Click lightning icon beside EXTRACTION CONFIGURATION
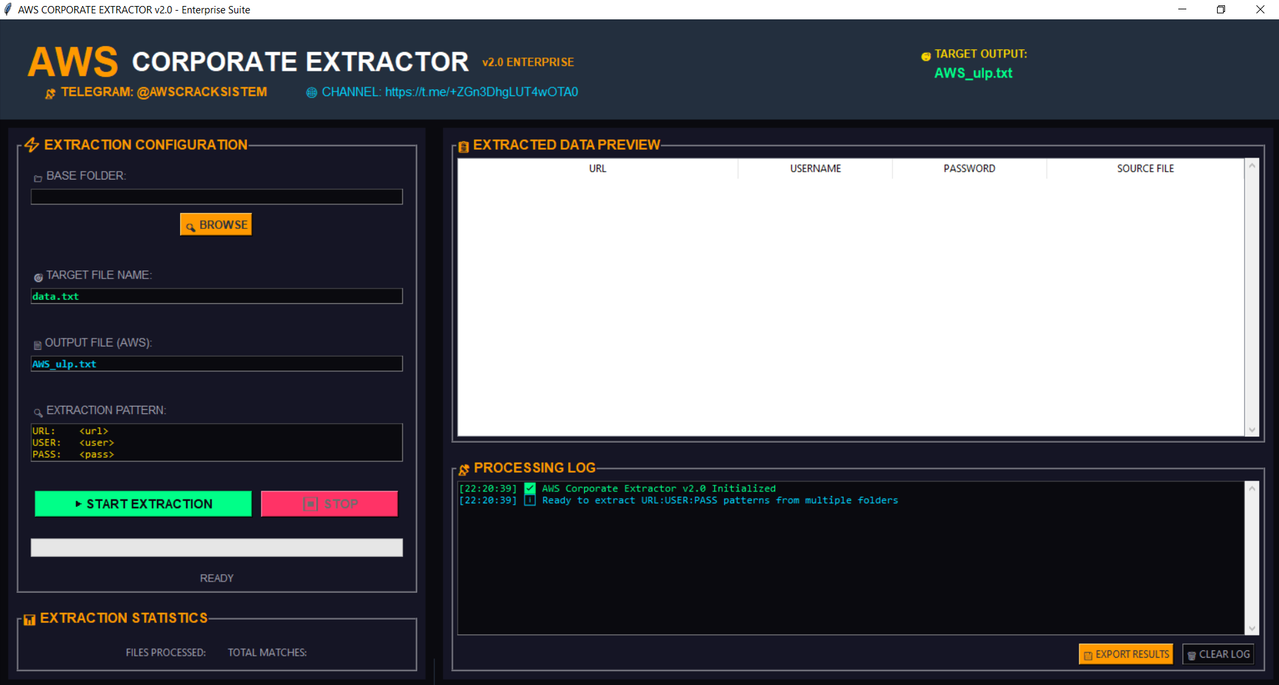Image resolution: width=1279 pixels, height=685 pixels. point(32,145)
